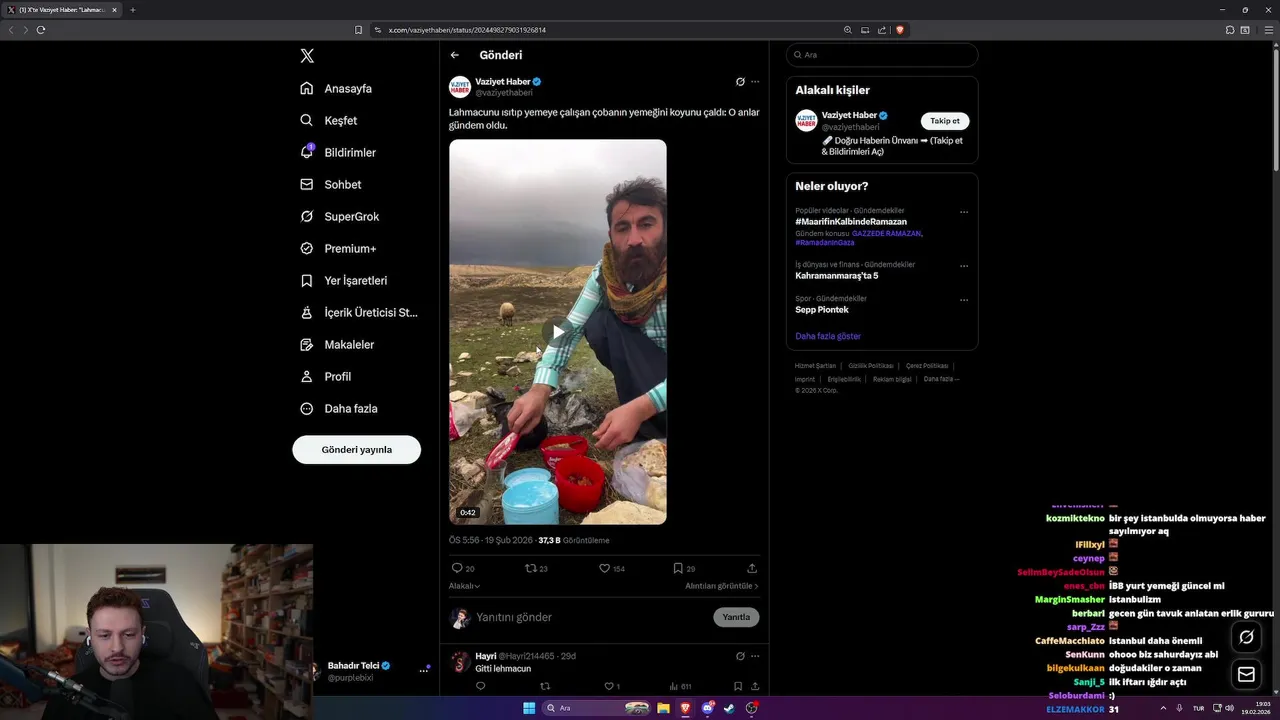Open Hayri's profile avatar
Screen dimensions: 1280x720
(x=460, y=662)
